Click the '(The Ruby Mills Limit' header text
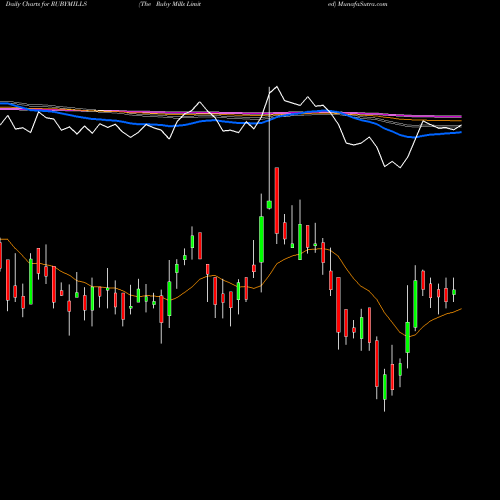 (x=170, y=4)
